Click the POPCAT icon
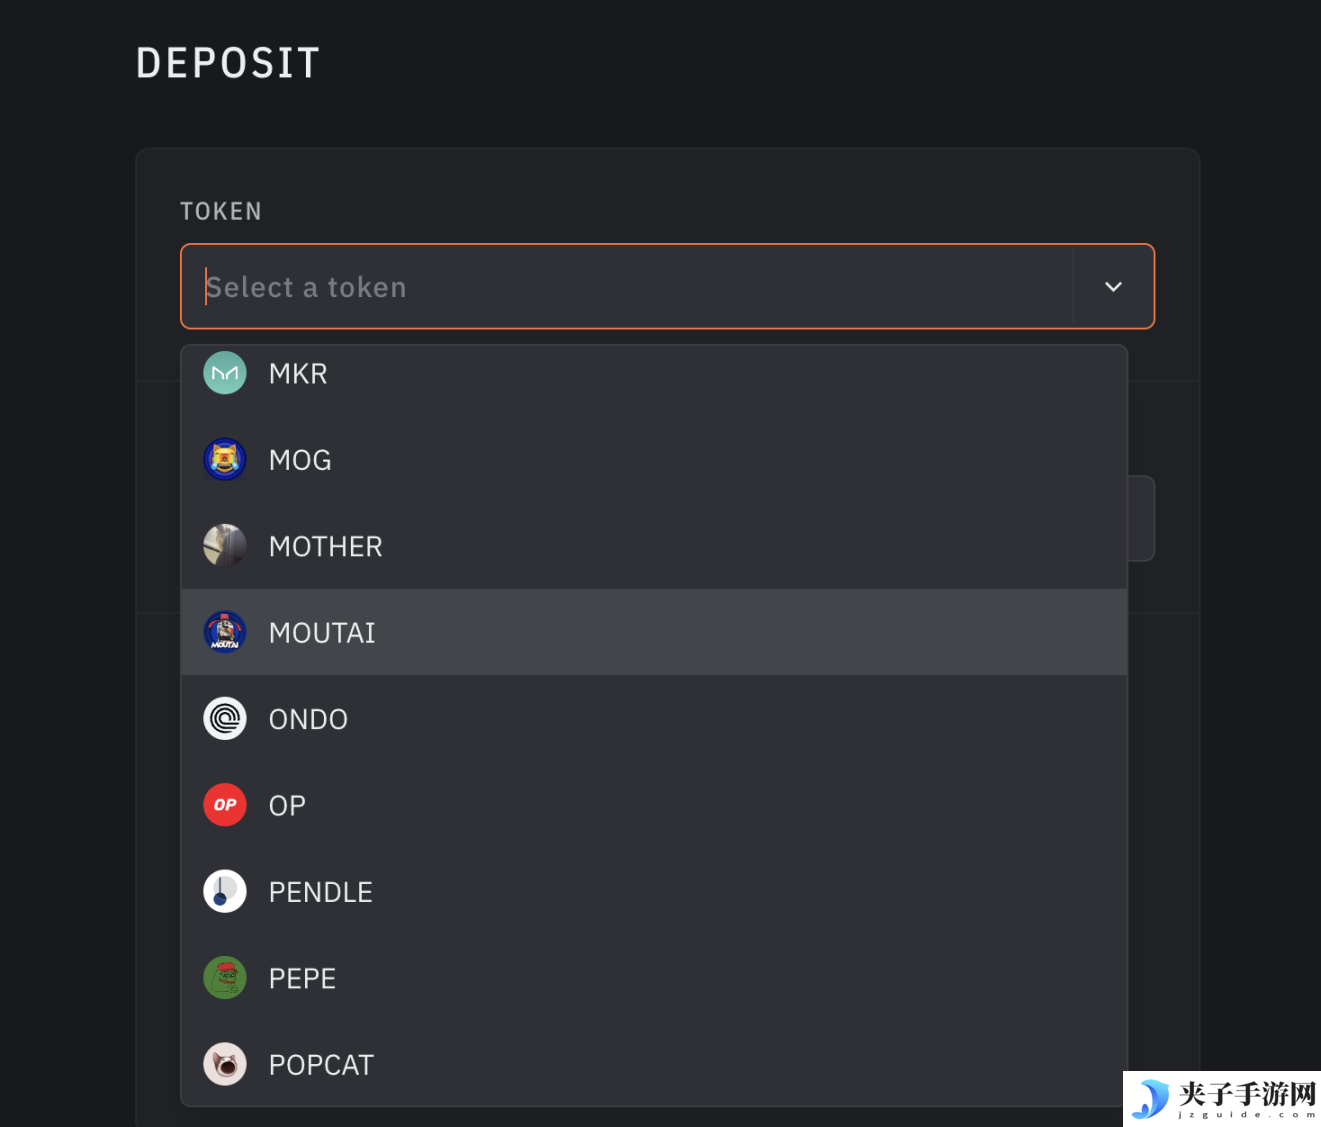 (225, 1064)
